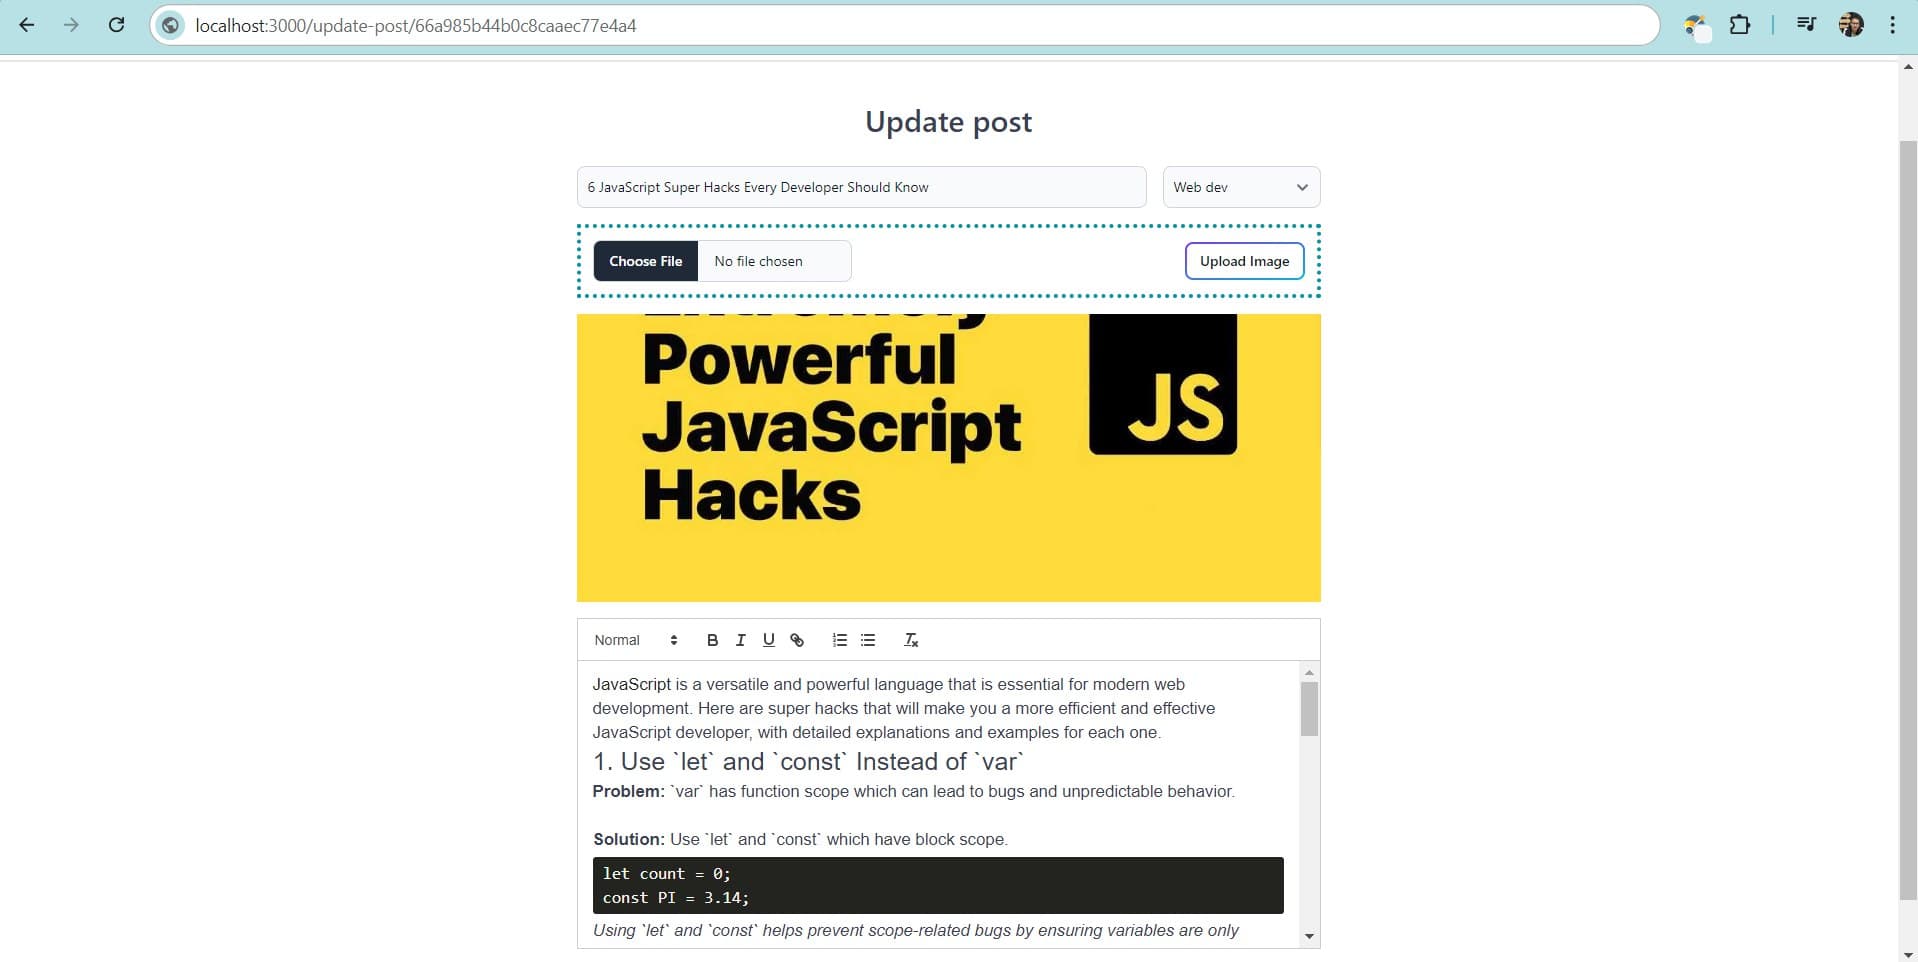Screen dimensions: 1918x962
Task: Click the editor's vertical scrollbar thumb
Action: 1309,708
